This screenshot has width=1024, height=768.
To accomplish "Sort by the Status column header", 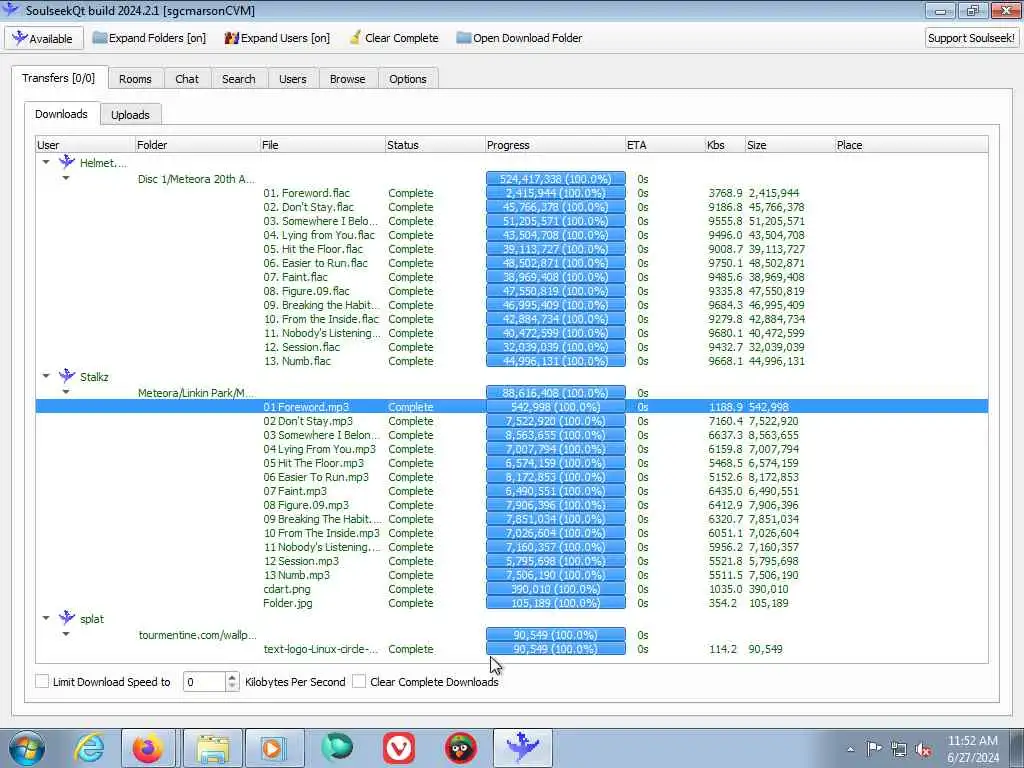I will pyautogui.click(x=434, y=145).
